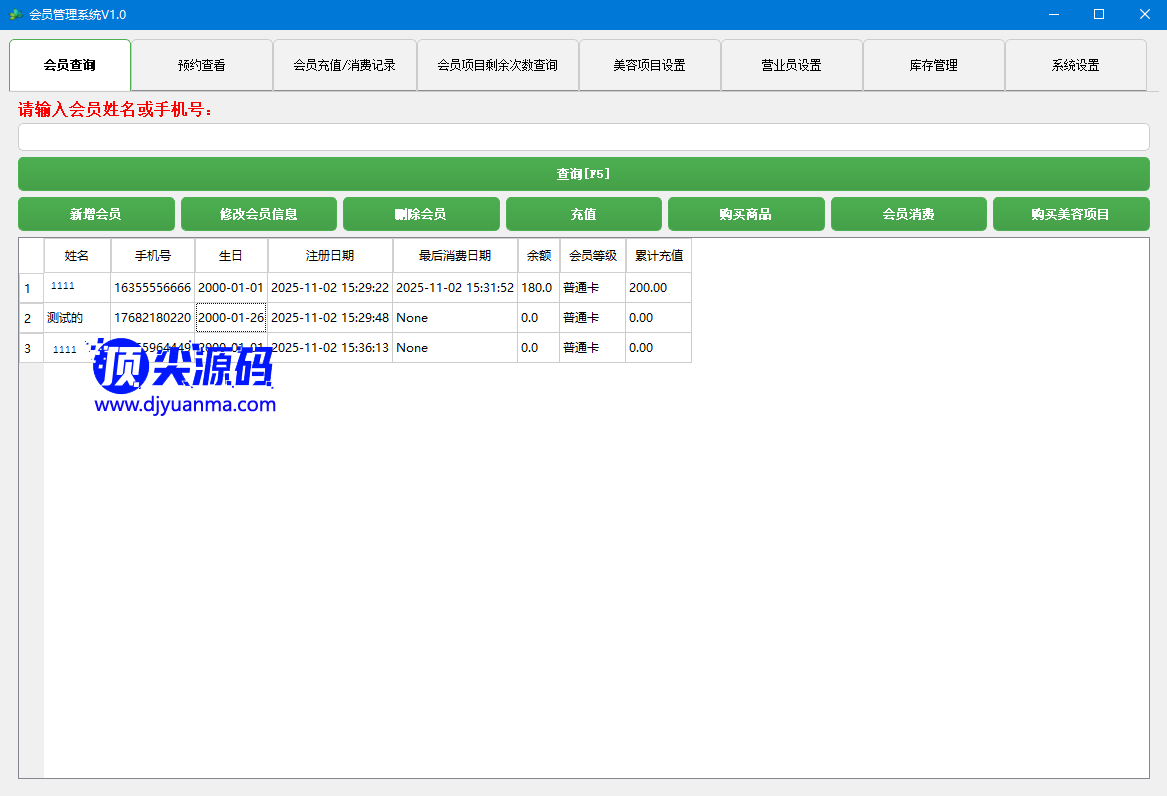Click 修改会员信息 button
Viewport: 1167px width, 796px height.
coord(258,214)
